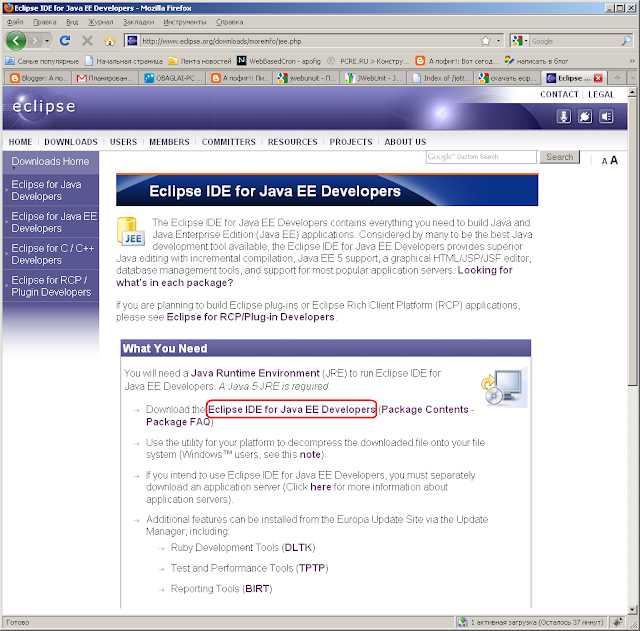The height and width of the screenshot is (631, 640).
Task: Click the first icon in the Eclipse banner
Action: (563, 117)
